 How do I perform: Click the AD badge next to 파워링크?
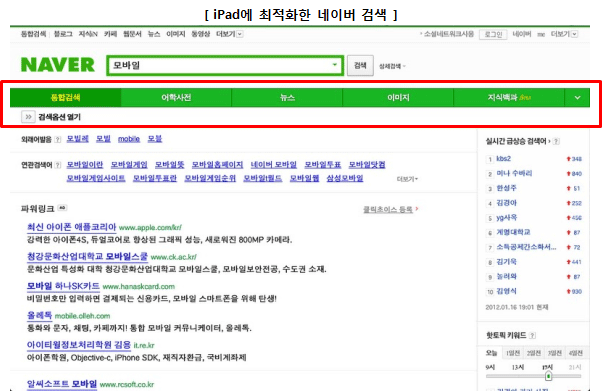[62, 208]
